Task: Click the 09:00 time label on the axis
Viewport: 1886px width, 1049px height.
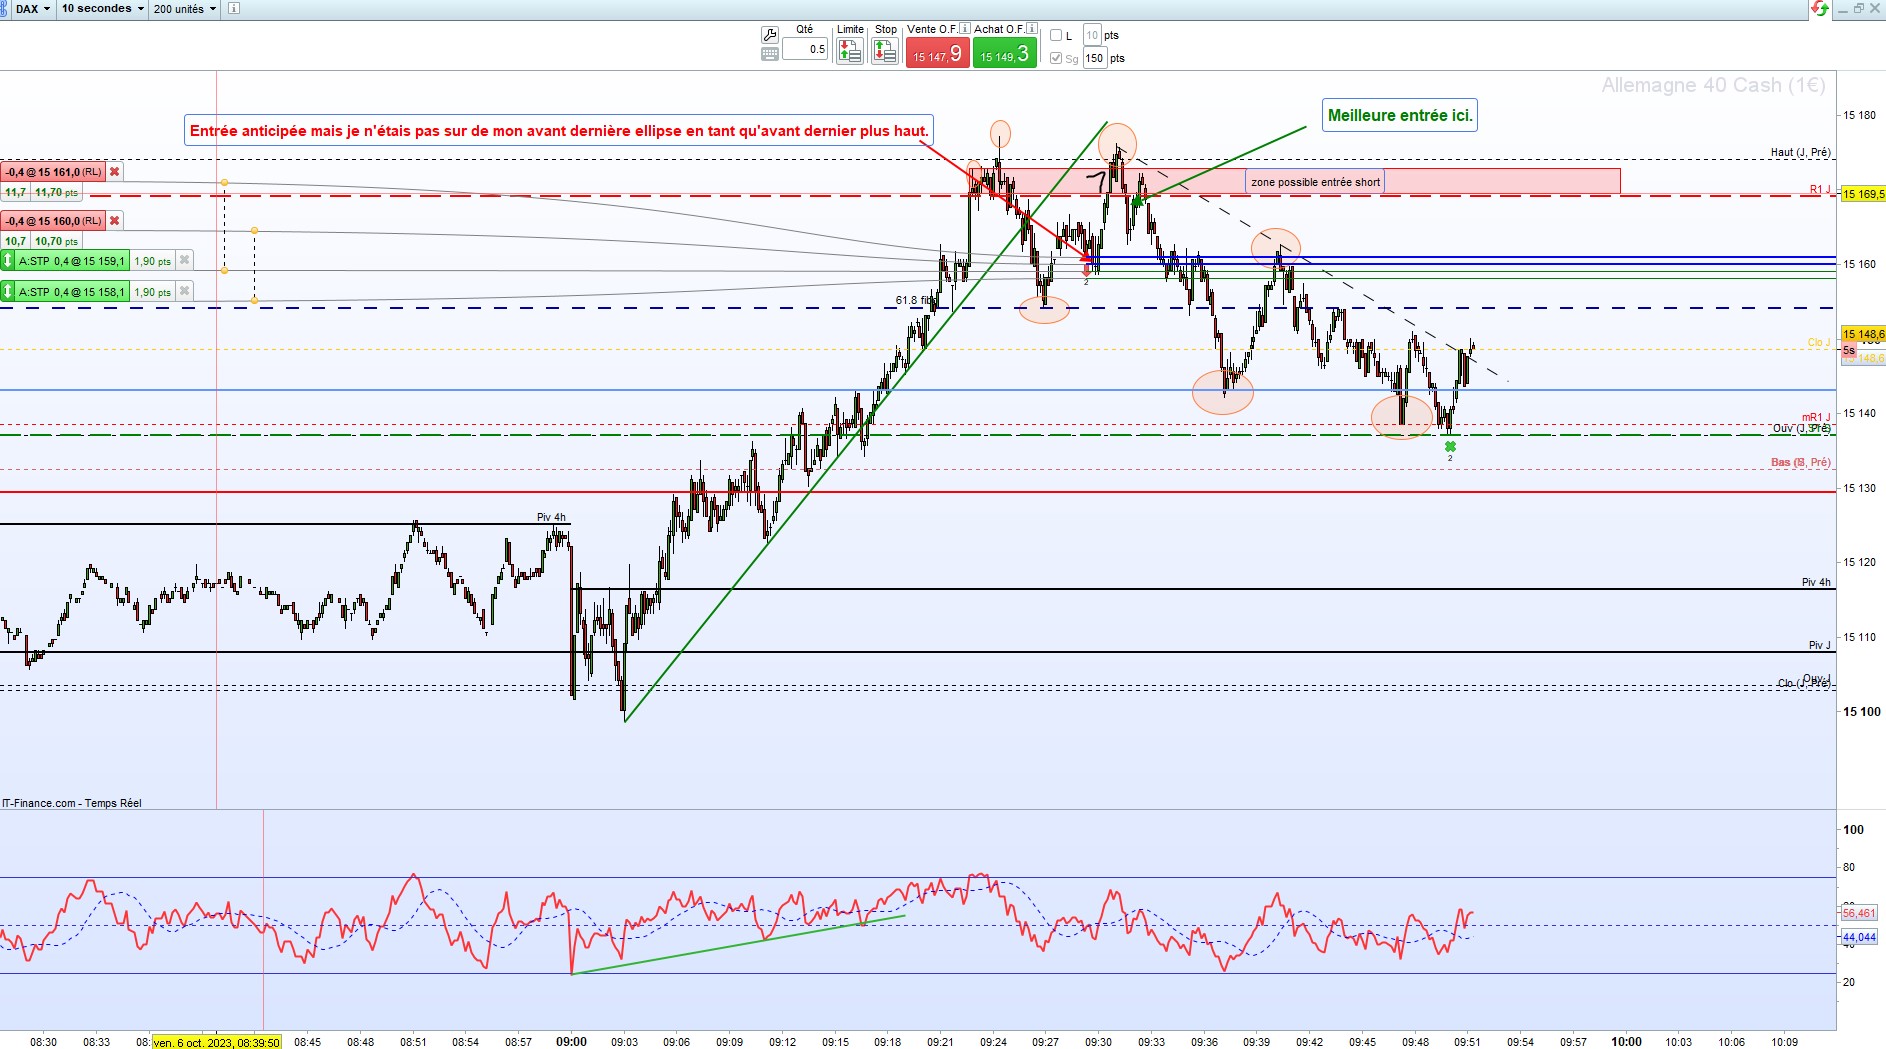Action: [571, 1042]
